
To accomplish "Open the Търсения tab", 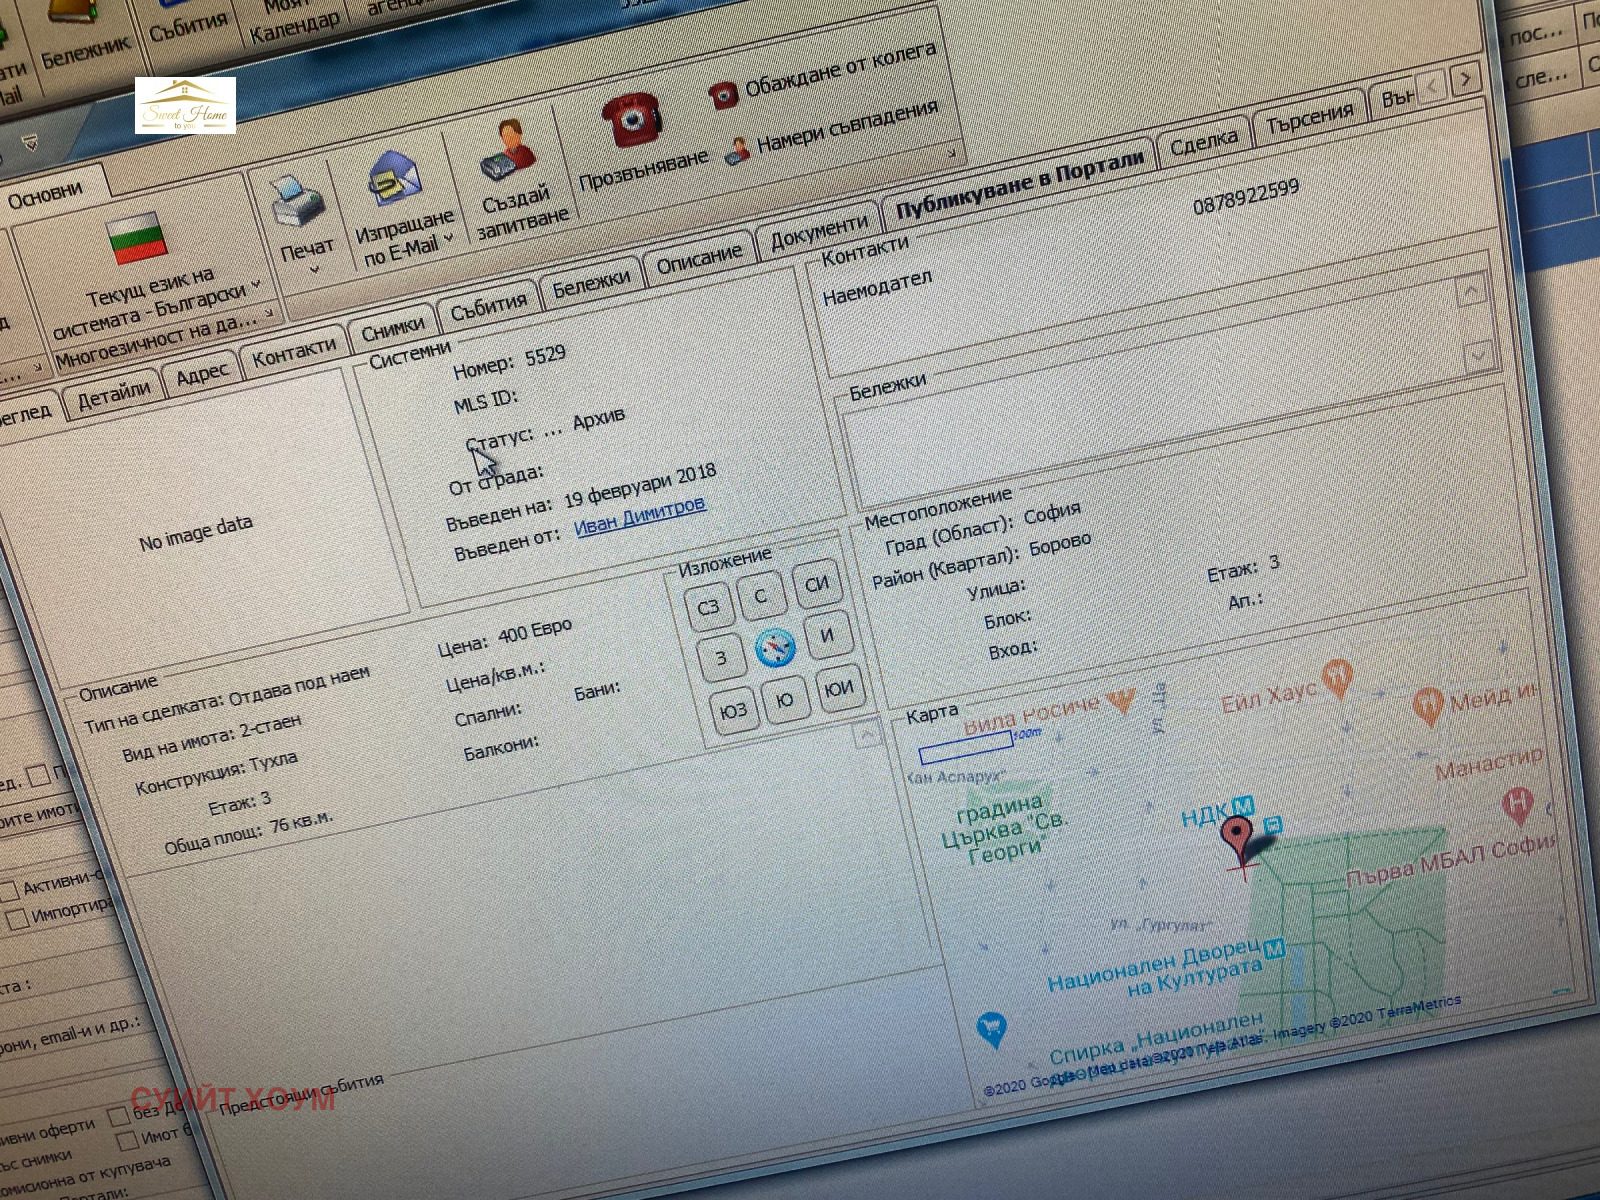I will click(x=1309, y=118).
